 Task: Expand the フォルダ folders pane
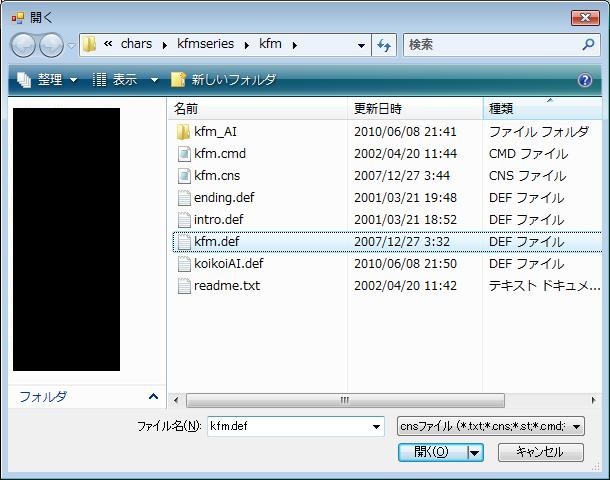153,397
